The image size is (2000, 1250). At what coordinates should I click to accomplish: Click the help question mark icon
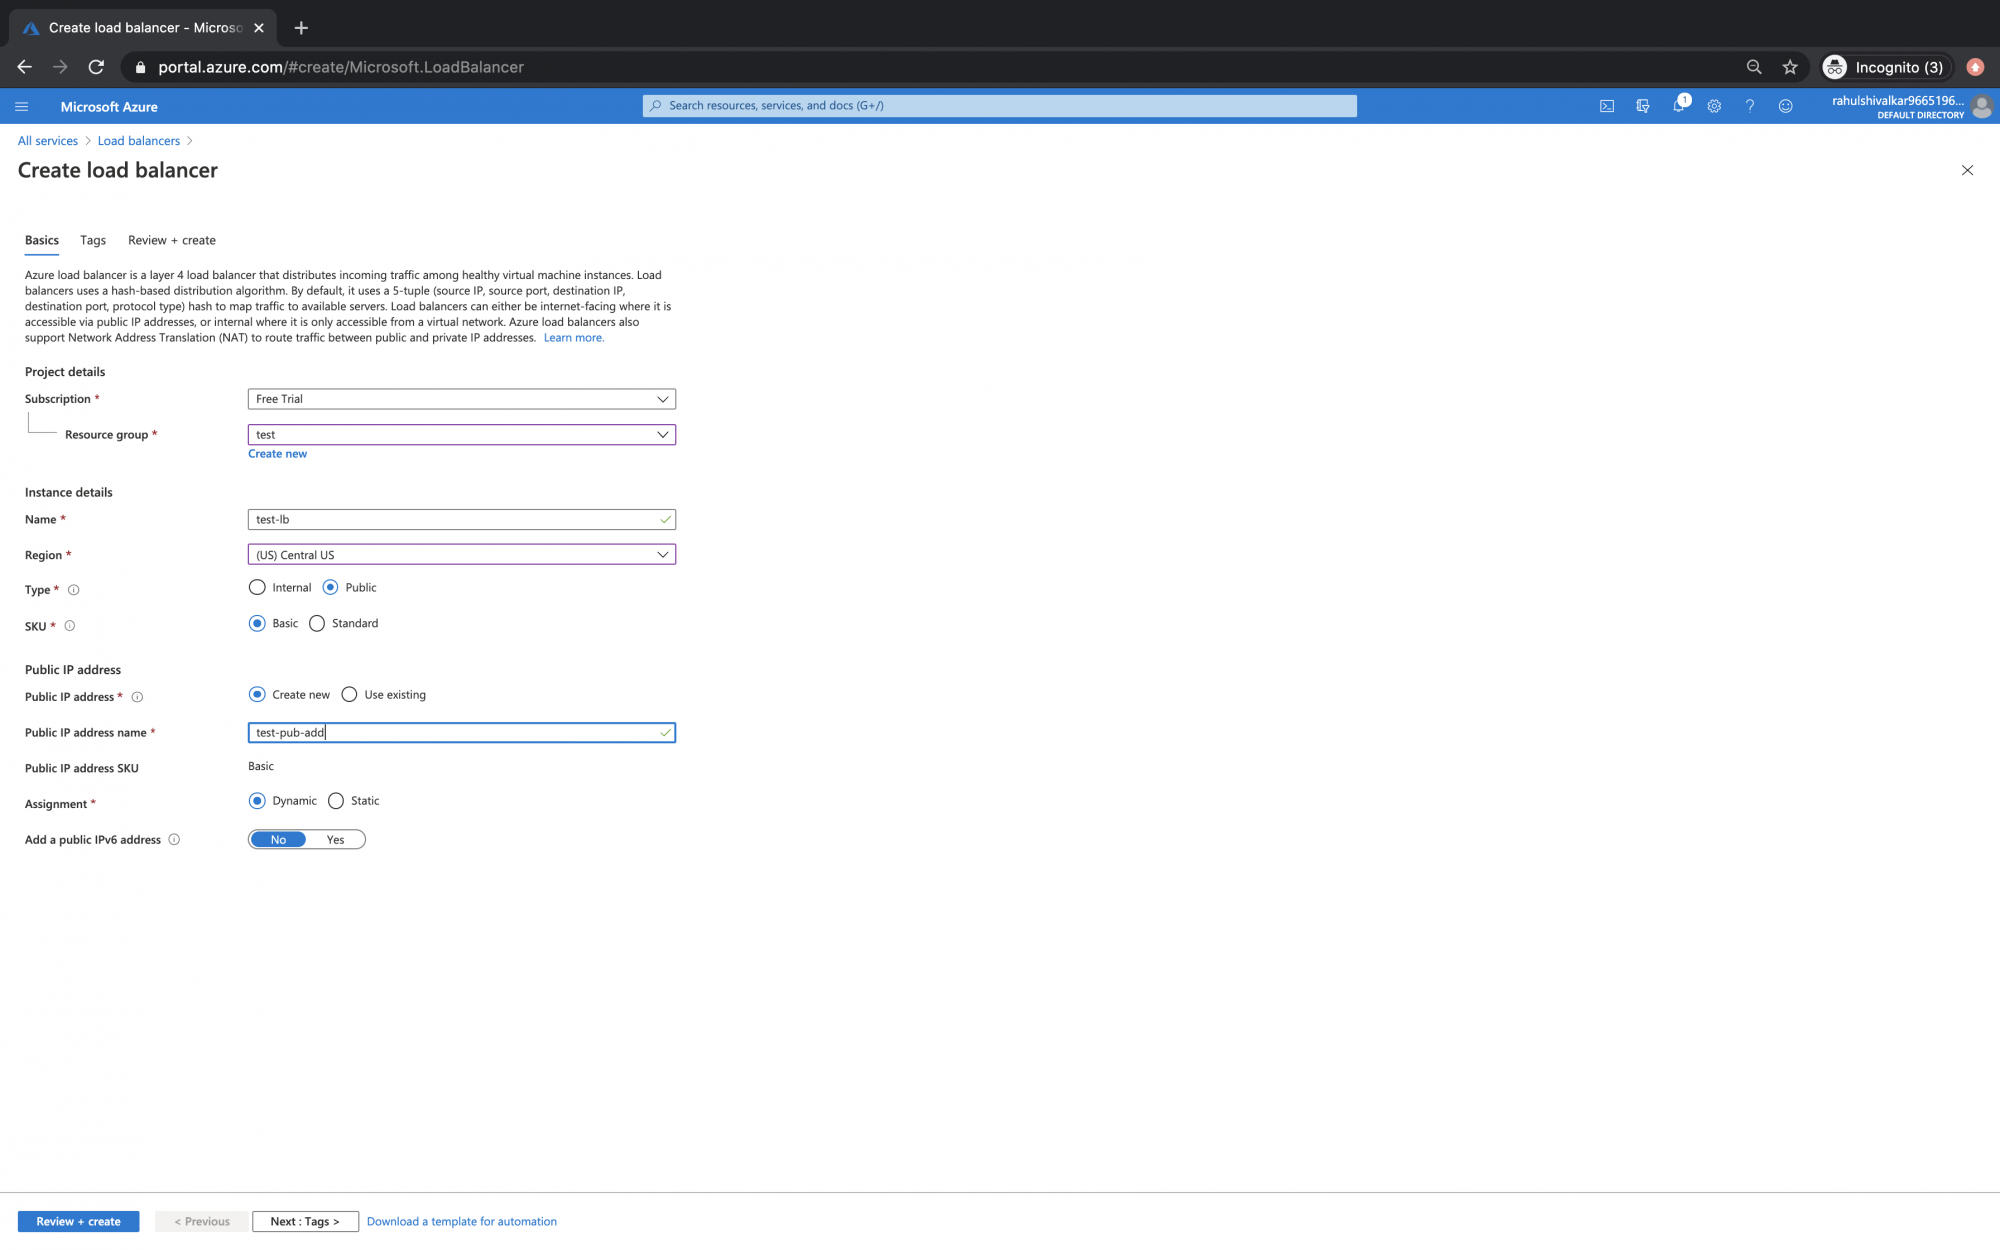pyautogui.click(x=1750, y=106)
